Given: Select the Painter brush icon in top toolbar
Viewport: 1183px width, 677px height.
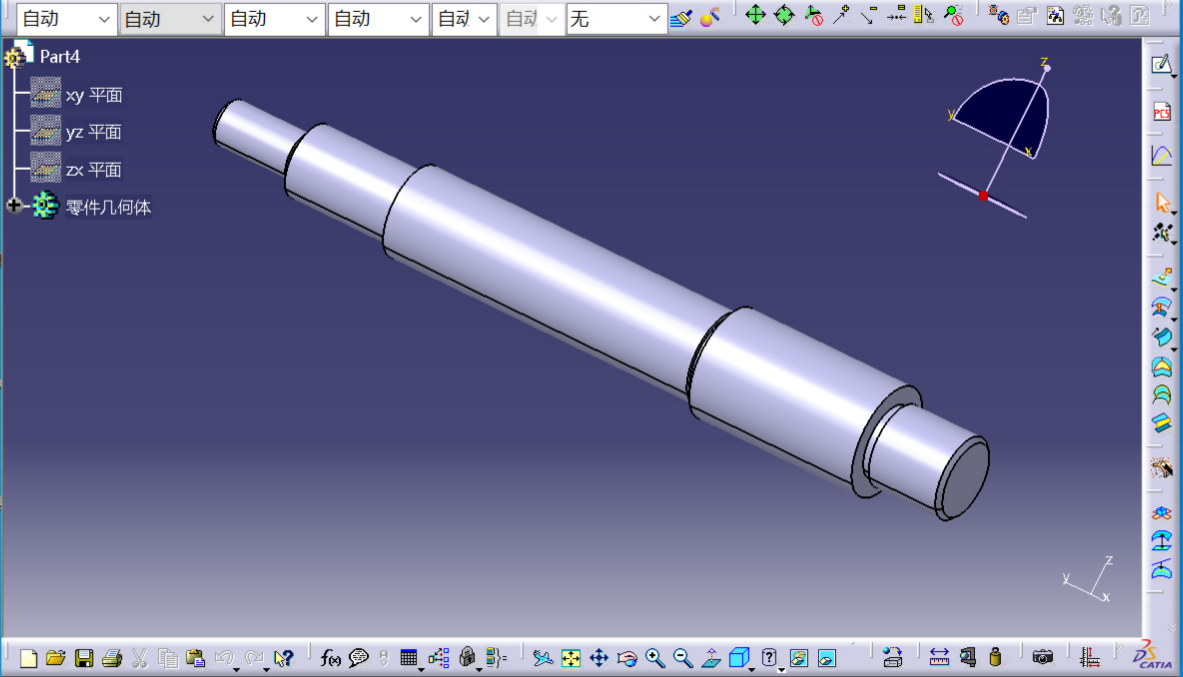Looking at the screenshot, I should coord(681,17).
